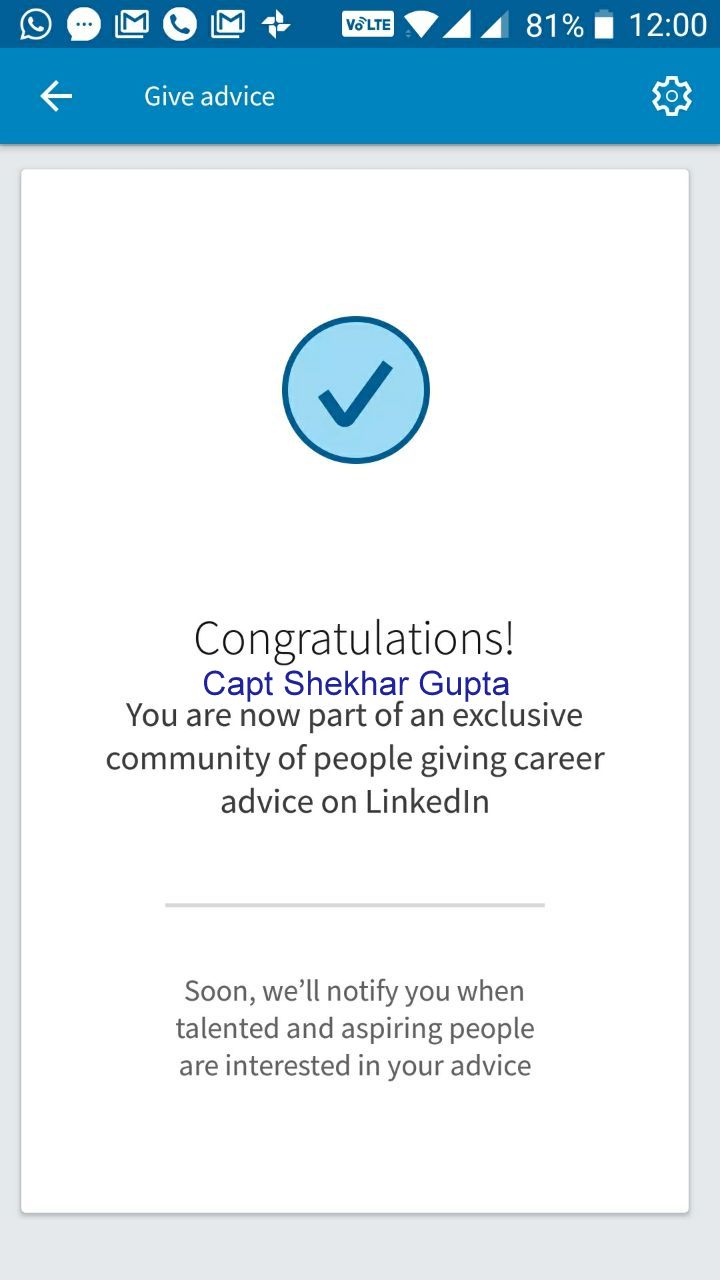
Task: Tap the Wi-Fi signal icon
Action: pyautogui.click(x=420, y=24)
